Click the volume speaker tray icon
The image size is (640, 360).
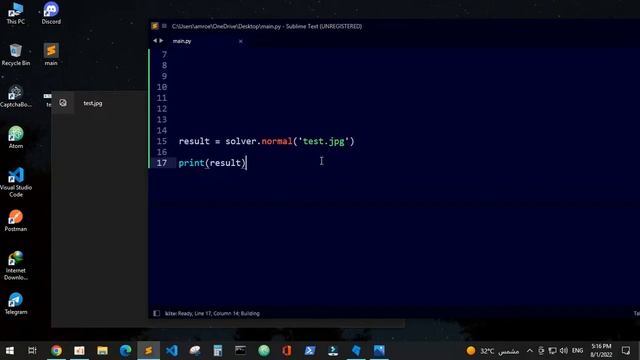564,351
